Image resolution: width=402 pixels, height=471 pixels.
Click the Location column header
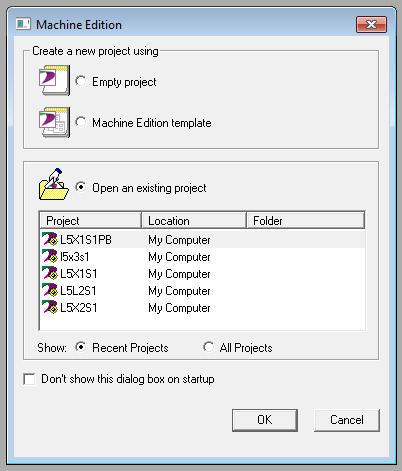click(194, 220)
